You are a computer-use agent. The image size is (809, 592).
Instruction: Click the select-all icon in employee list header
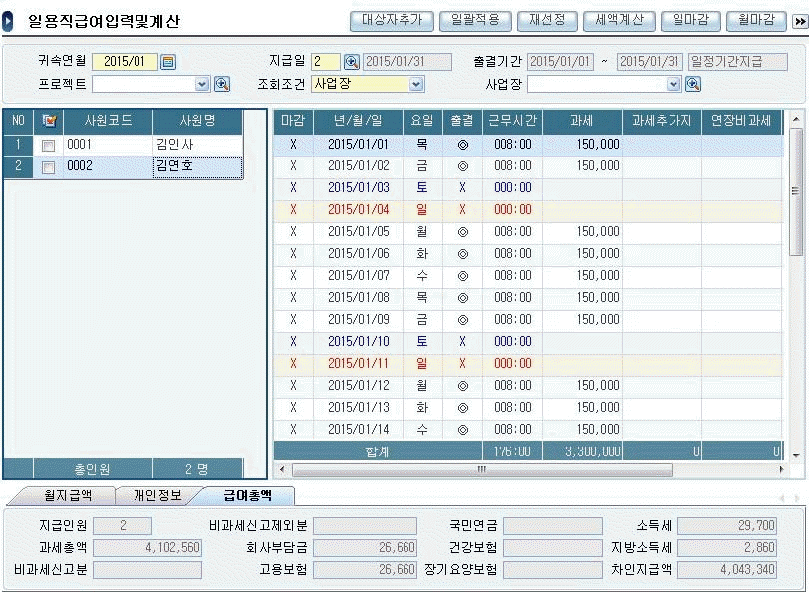point(48,121)
